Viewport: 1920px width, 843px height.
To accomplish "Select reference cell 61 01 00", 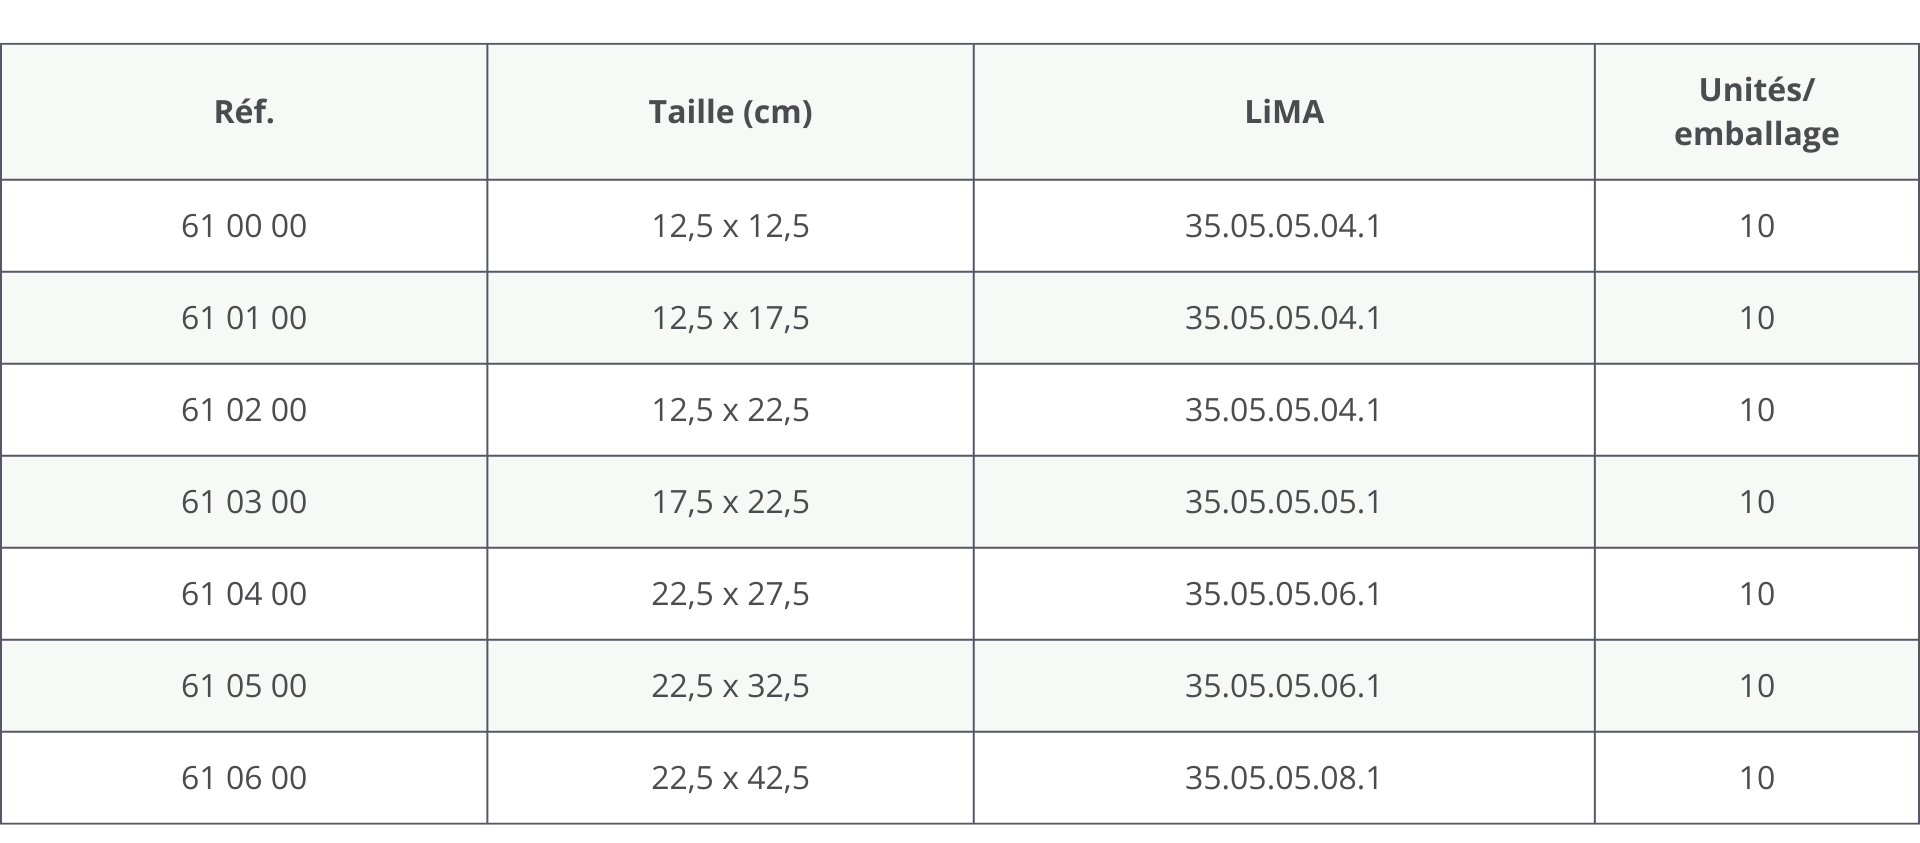I will point(244,318).
